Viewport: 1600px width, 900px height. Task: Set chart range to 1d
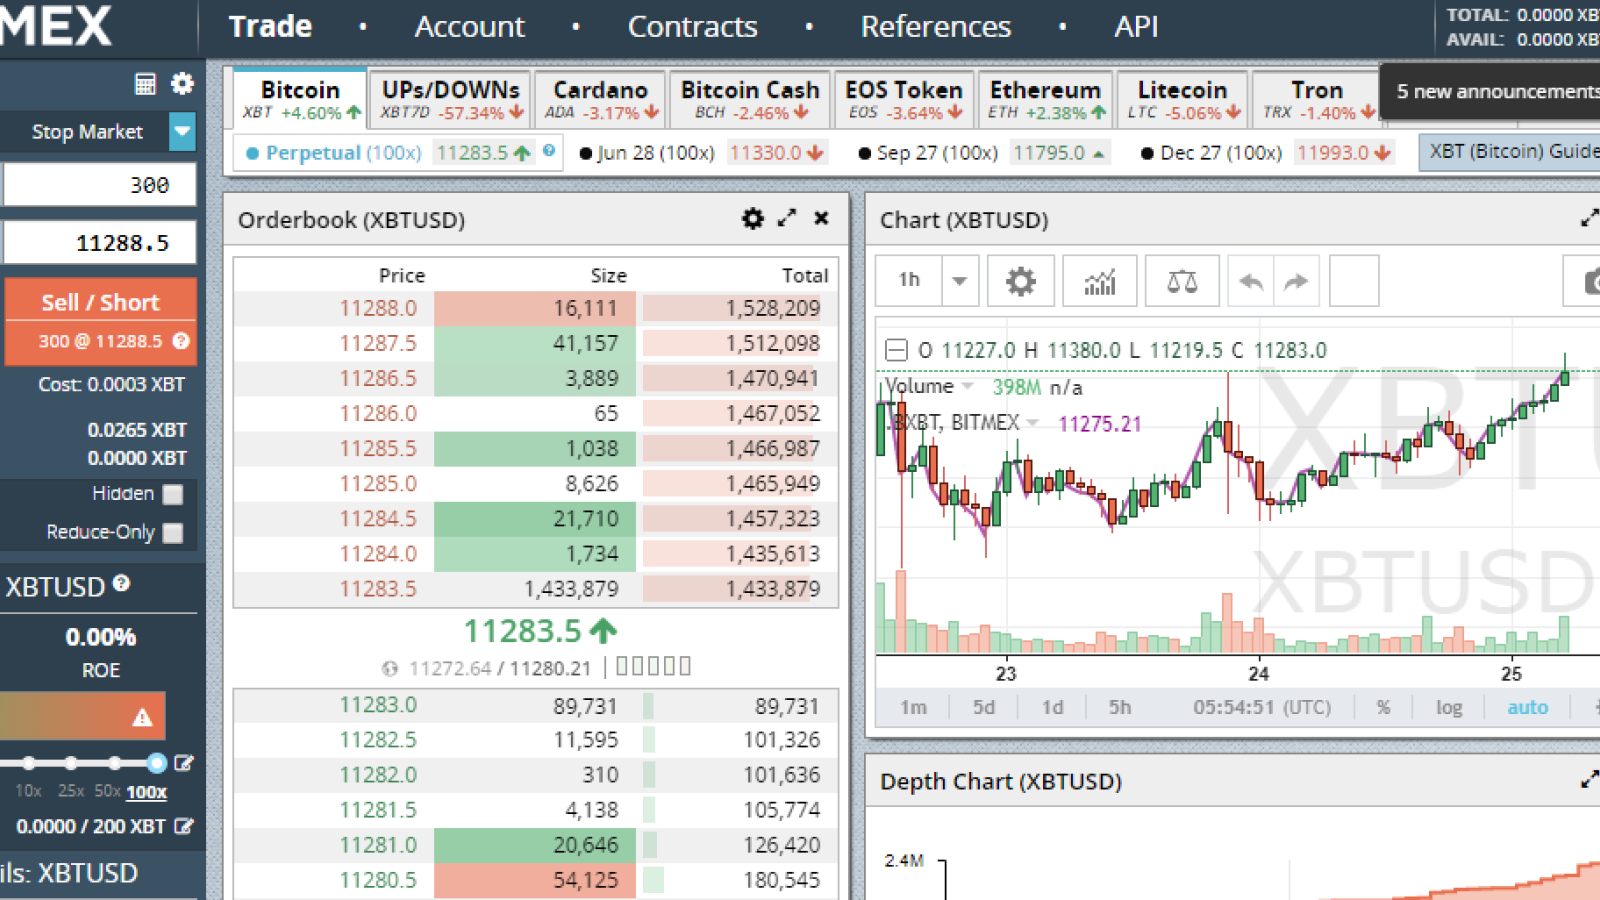tap(1052, 707)
